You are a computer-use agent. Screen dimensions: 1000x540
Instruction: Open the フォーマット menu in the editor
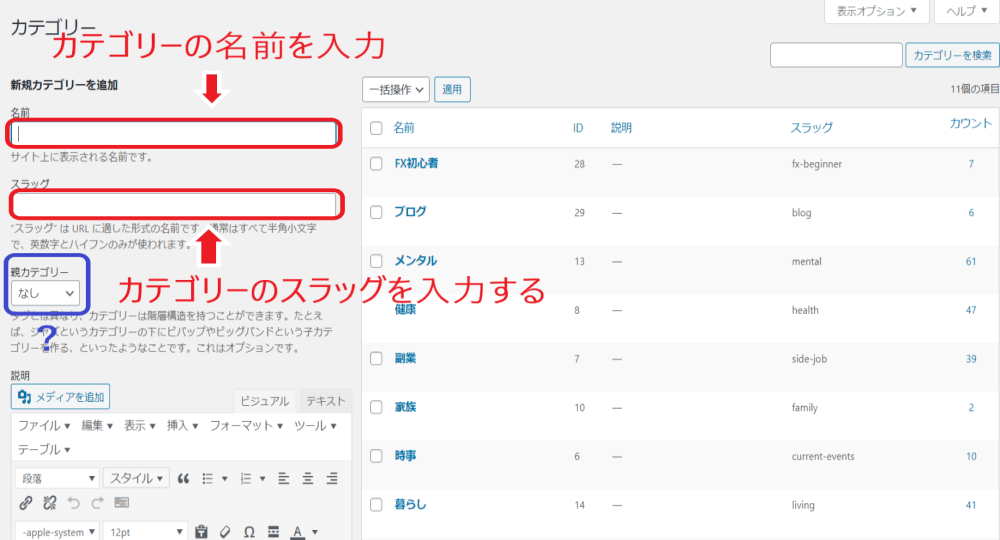[246, 426]
